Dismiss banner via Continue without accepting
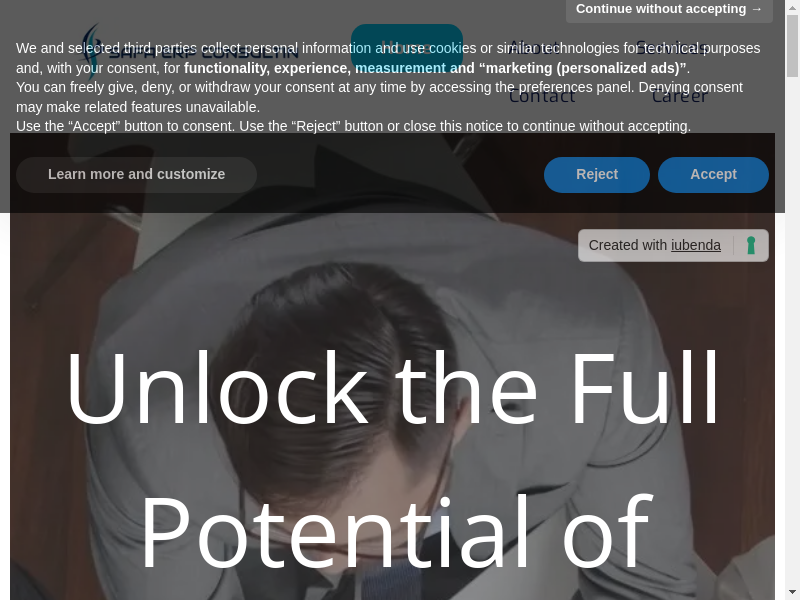Screen dimensions: 800x600 669,9
